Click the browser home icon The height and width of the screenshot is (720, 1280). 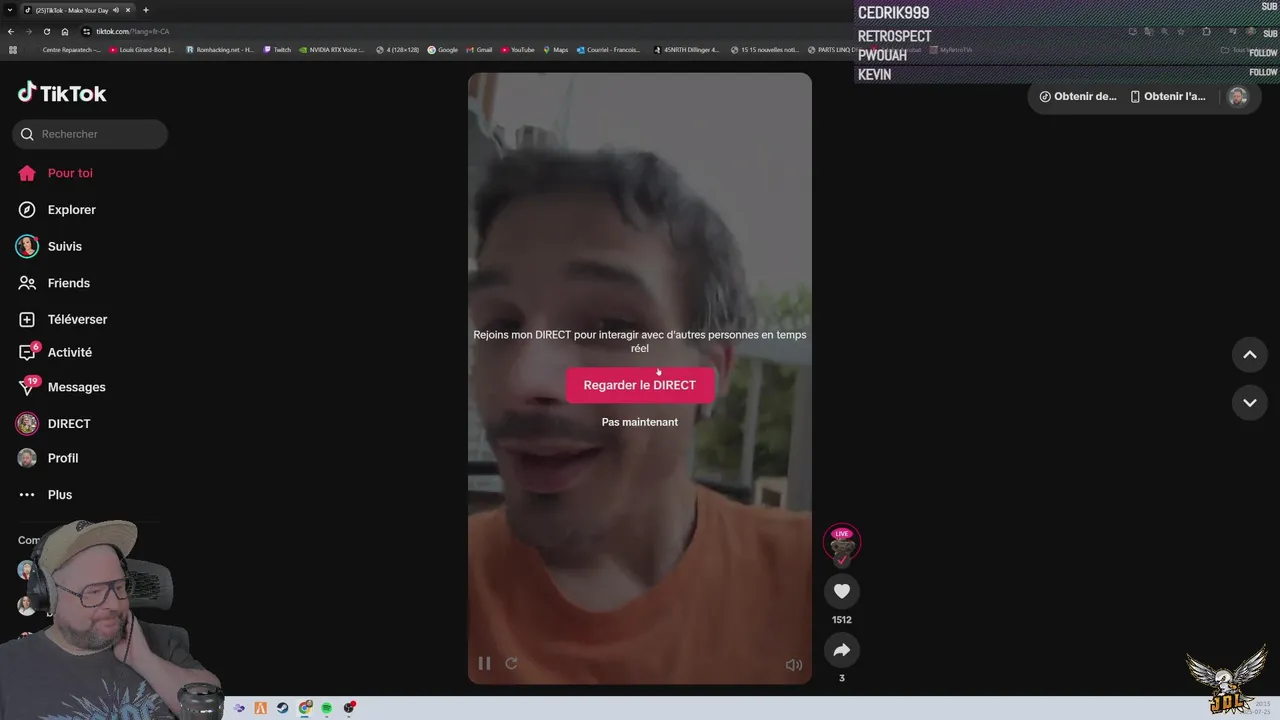click(65, 31)
